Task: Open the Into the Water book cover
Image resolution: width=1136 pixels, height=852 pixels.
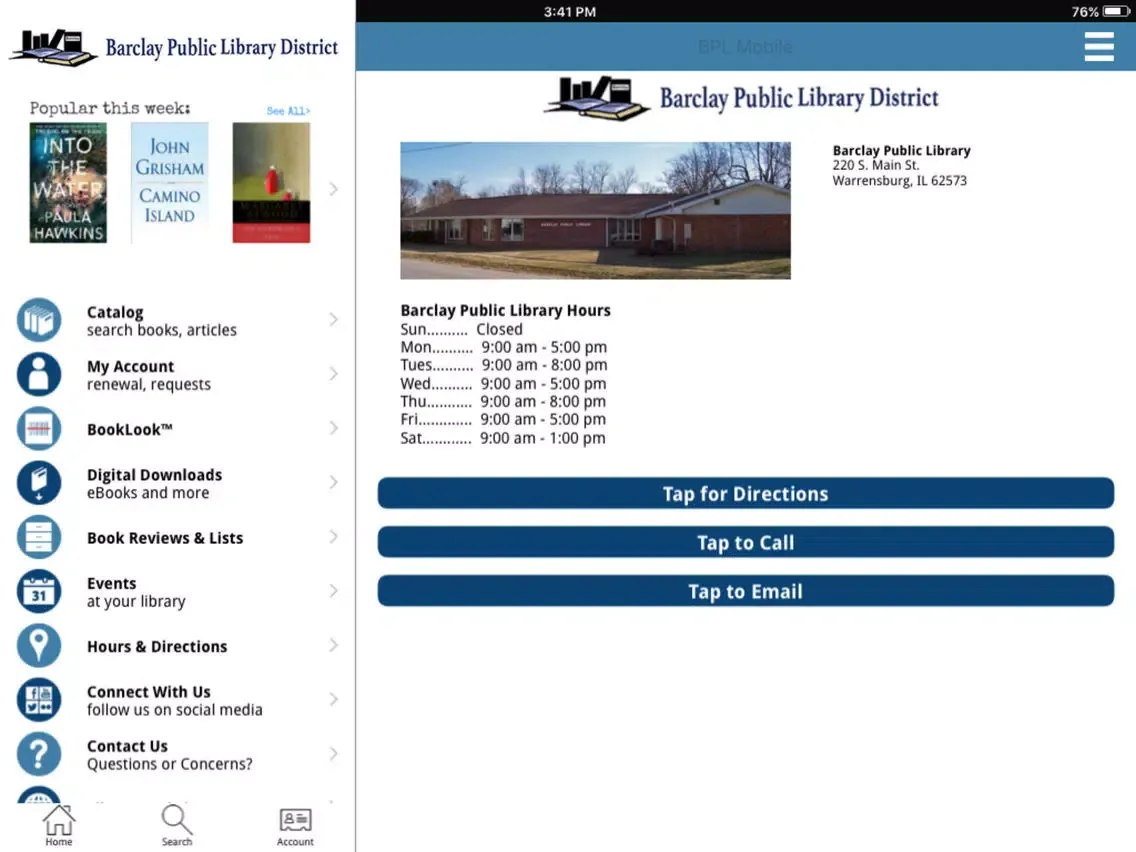Action: coord(68,183)
